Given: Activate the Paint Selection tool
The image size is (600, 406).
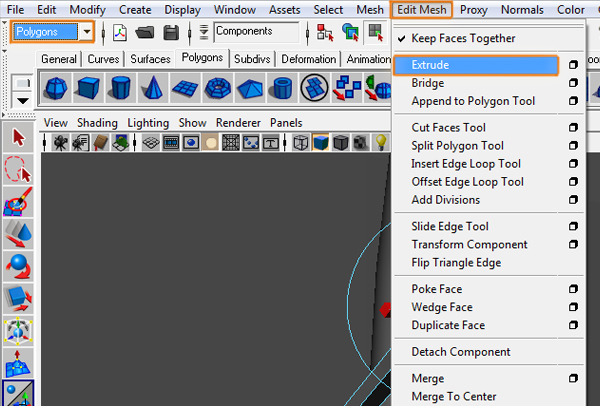Looking at the screenshot, I should click(18, 202).
